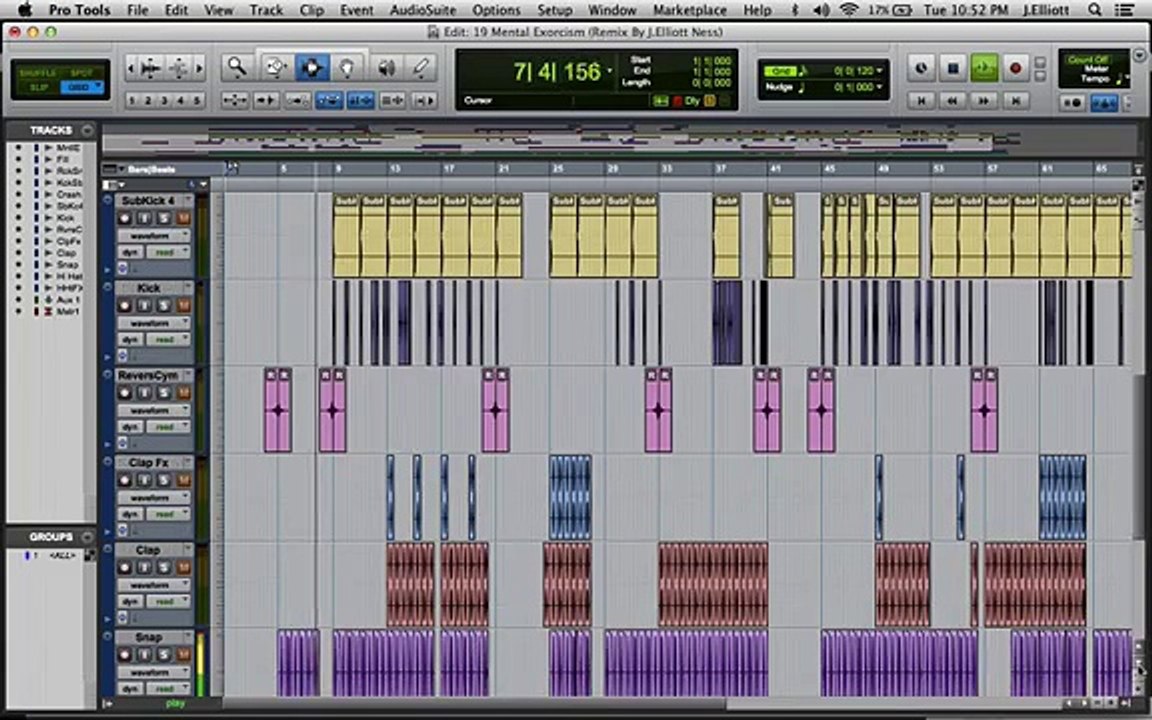Toggle Grid edit mode
Image resolution: width=1152 pixels, height=720 pixels.
click(82, 87)
